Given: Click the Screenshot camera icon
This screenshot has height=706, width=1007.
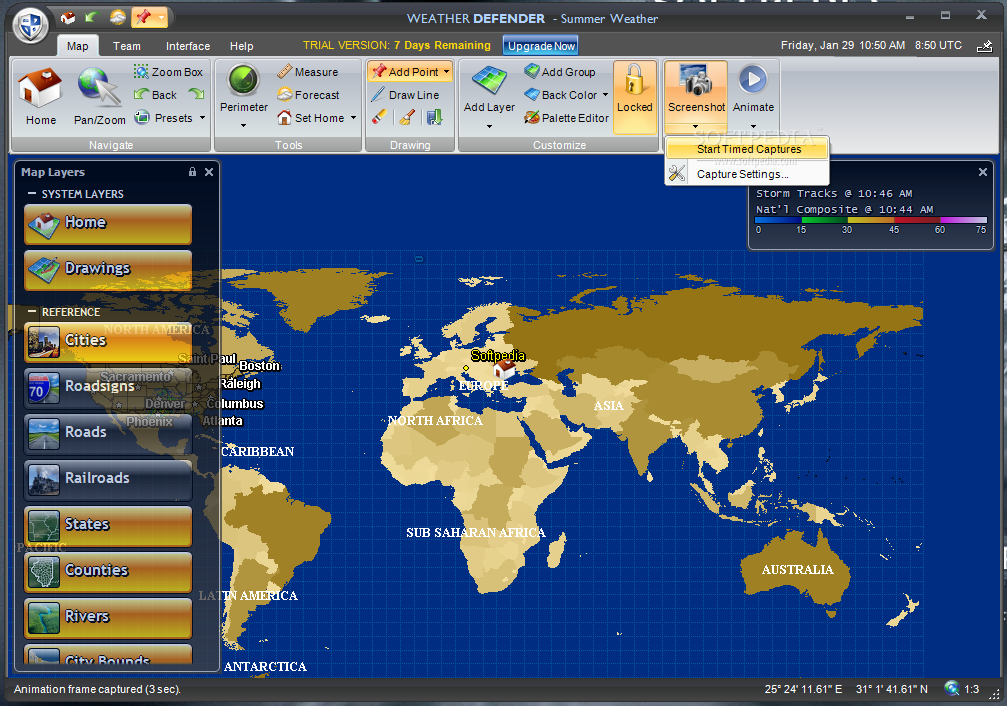Looking at the screenshot, I should [696, 82].
